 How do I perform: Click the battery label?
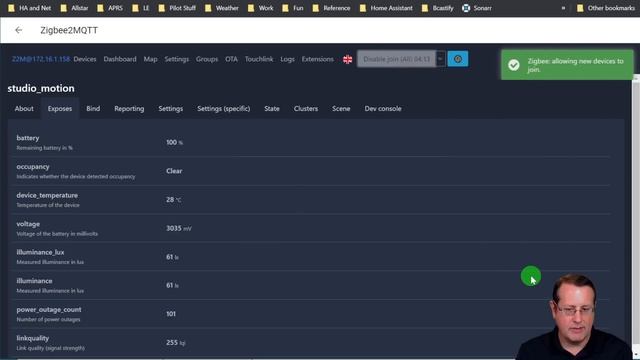[28, 138]
